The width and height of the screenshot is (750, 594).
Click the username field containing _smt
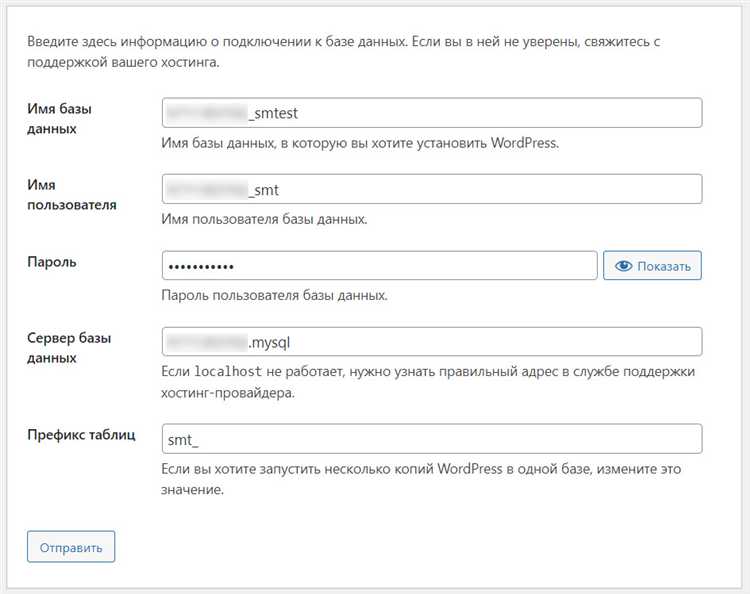pos(432,189)
